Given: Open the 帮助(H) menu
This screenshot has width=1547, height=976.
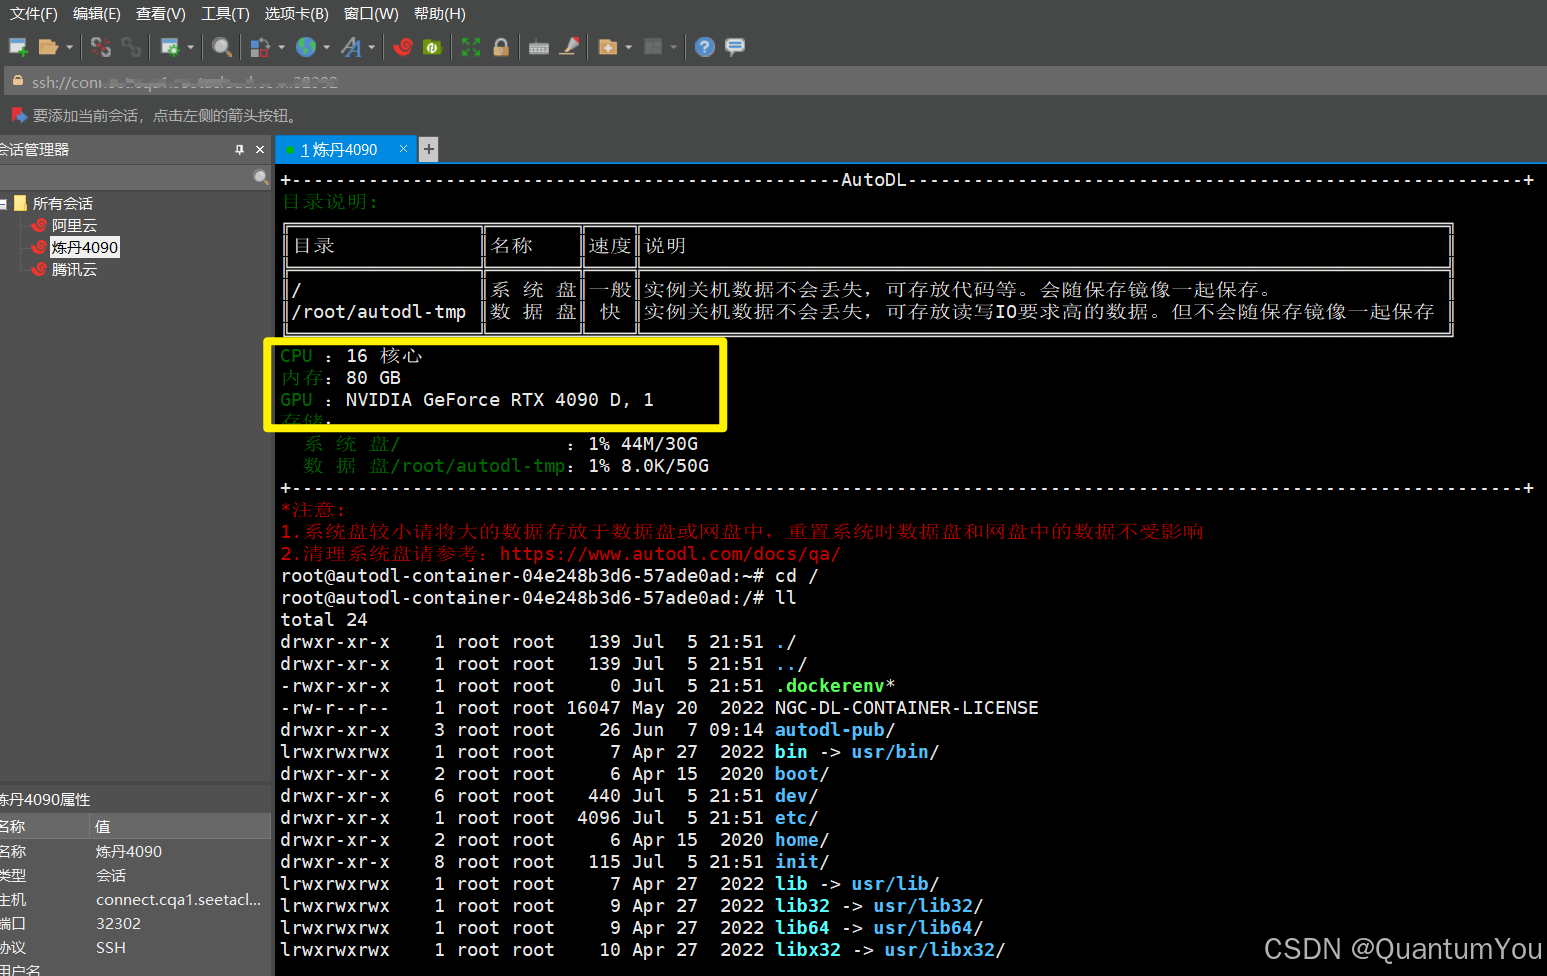Looking at the screenshot, I should click(440, 14).
